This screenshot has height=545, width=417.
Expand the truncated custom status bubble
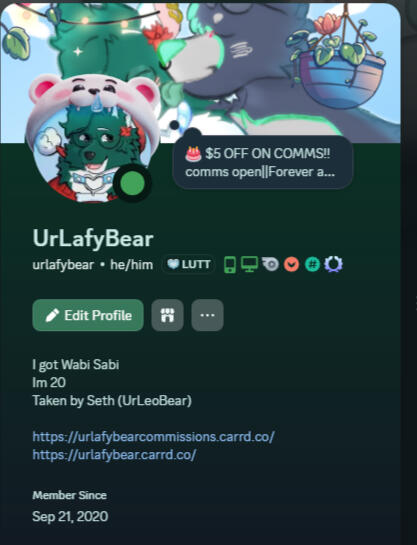pos(263,162)
